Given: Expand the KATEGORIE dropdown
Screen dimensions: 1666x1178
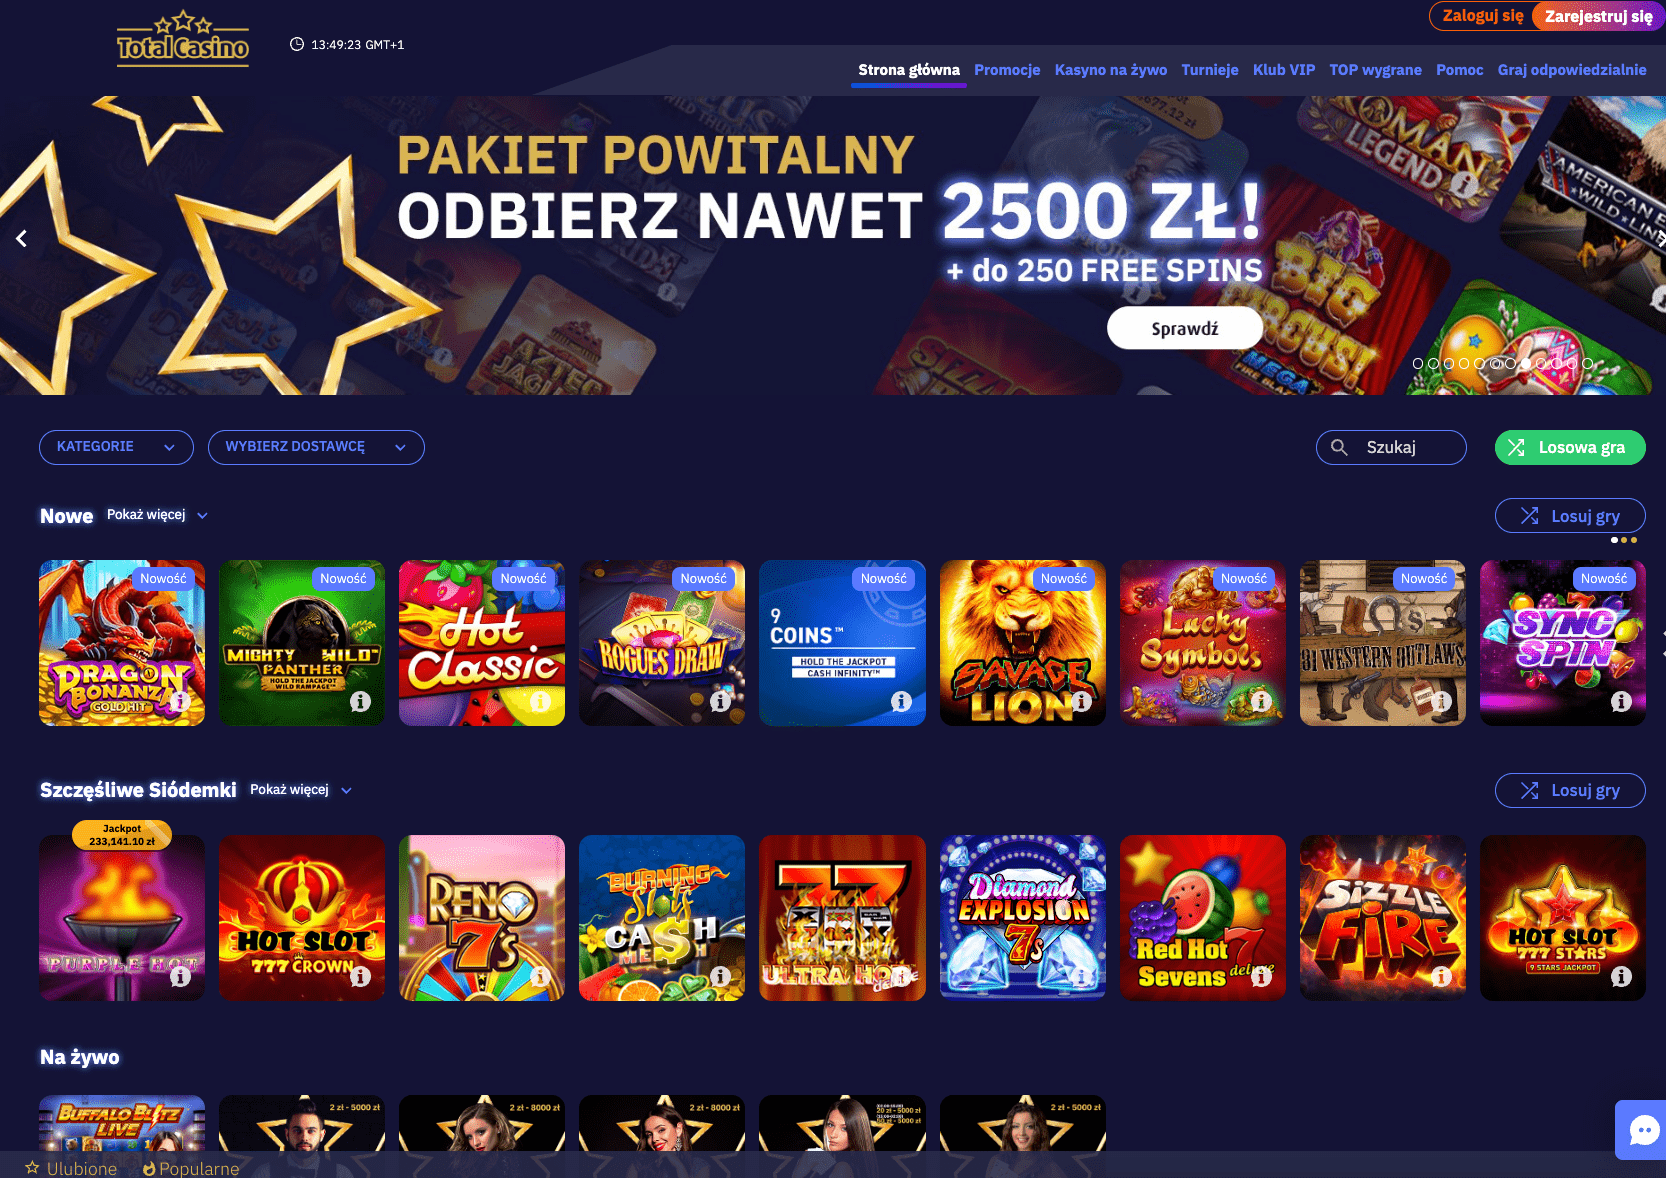Looking at the screenshot, I should (x=116, y=447).
